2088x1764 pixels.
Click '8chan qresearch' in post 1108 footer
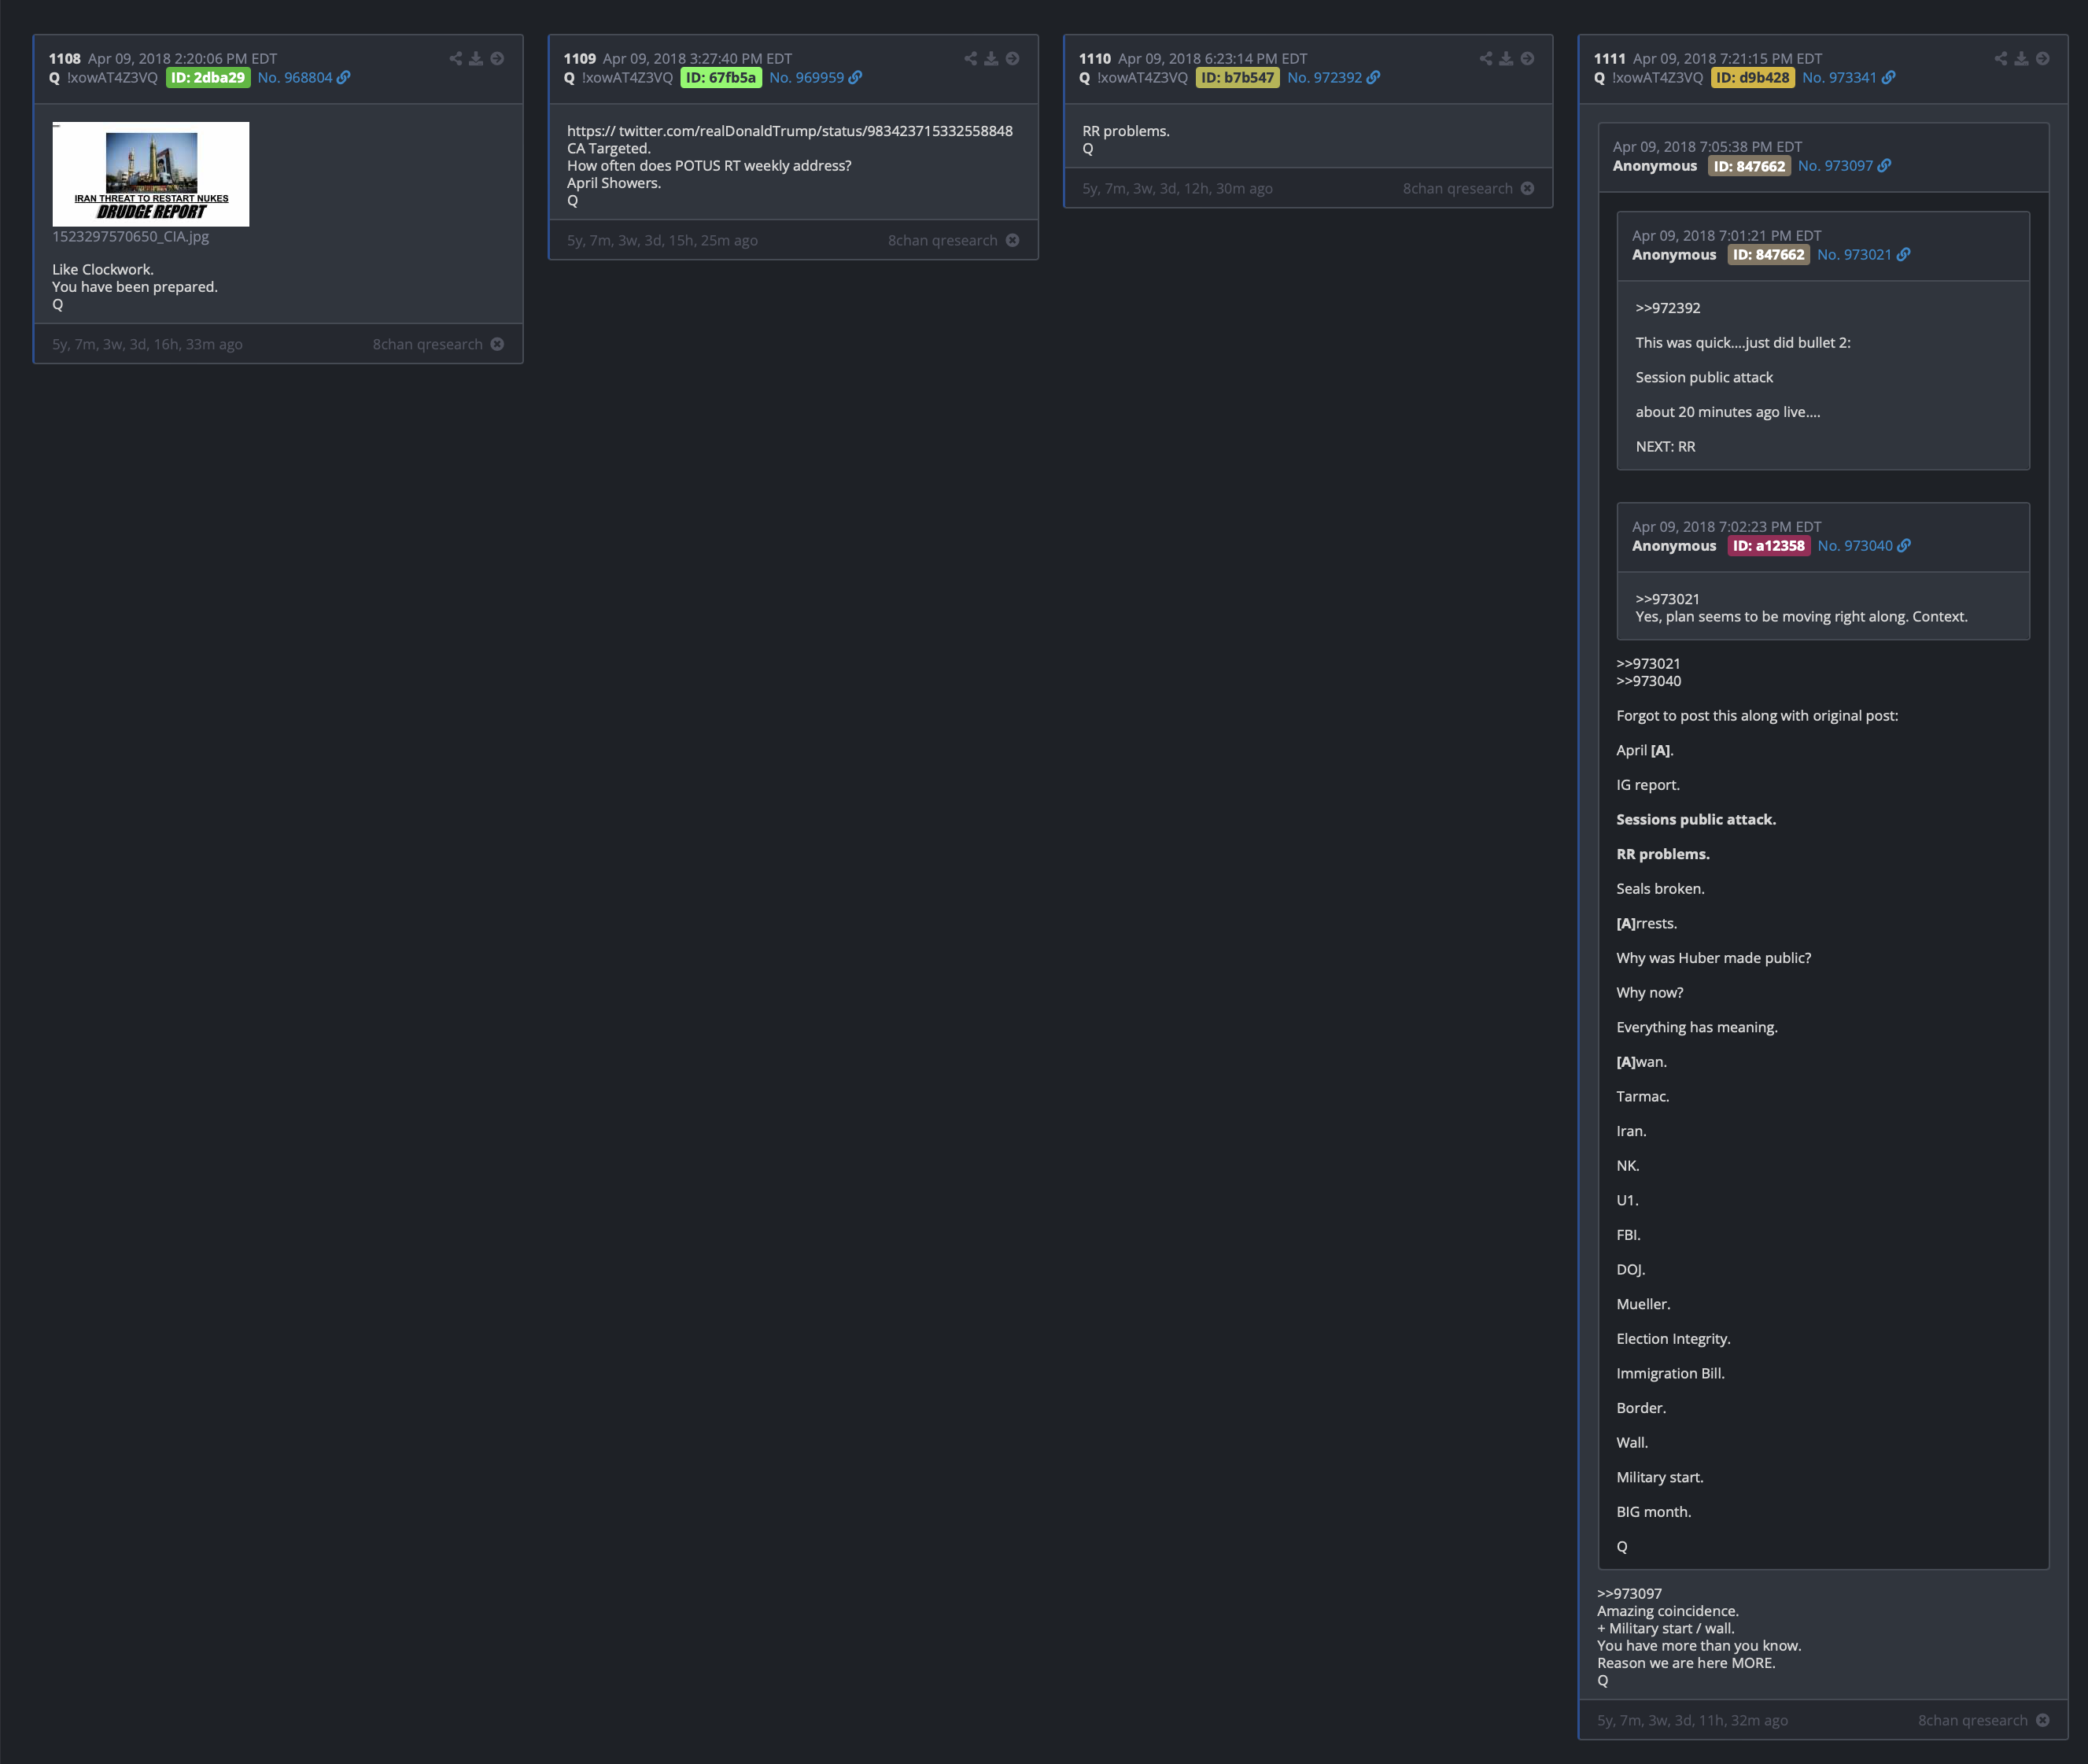pyautogui.click(x=428, y=344)
